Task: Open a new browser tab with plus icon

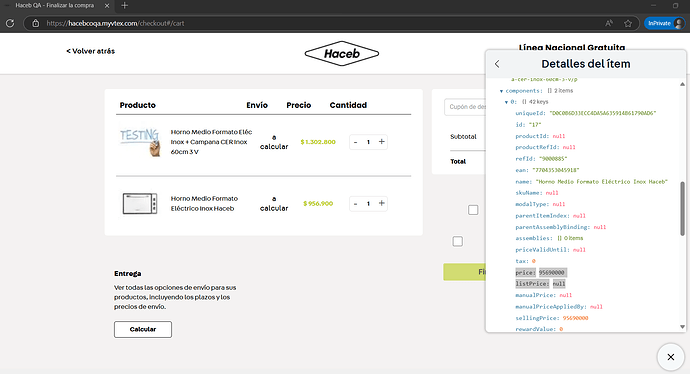Action: [125, 6]
